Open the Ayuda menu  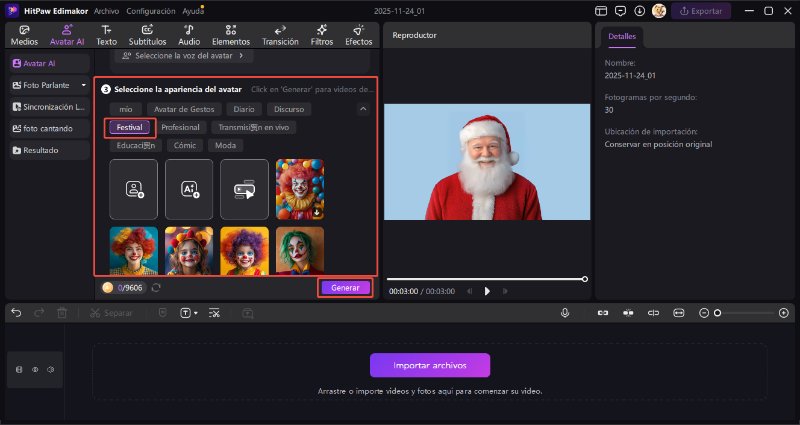pyautogui.click(x=193, y=11)
